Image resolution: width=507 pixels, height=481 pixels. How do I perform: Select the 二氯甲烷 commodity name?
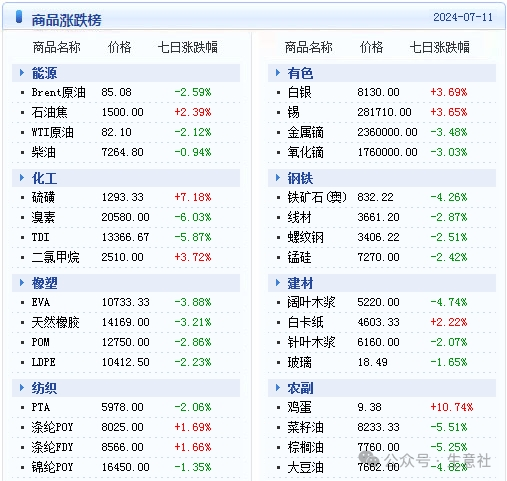click(56, 257)
